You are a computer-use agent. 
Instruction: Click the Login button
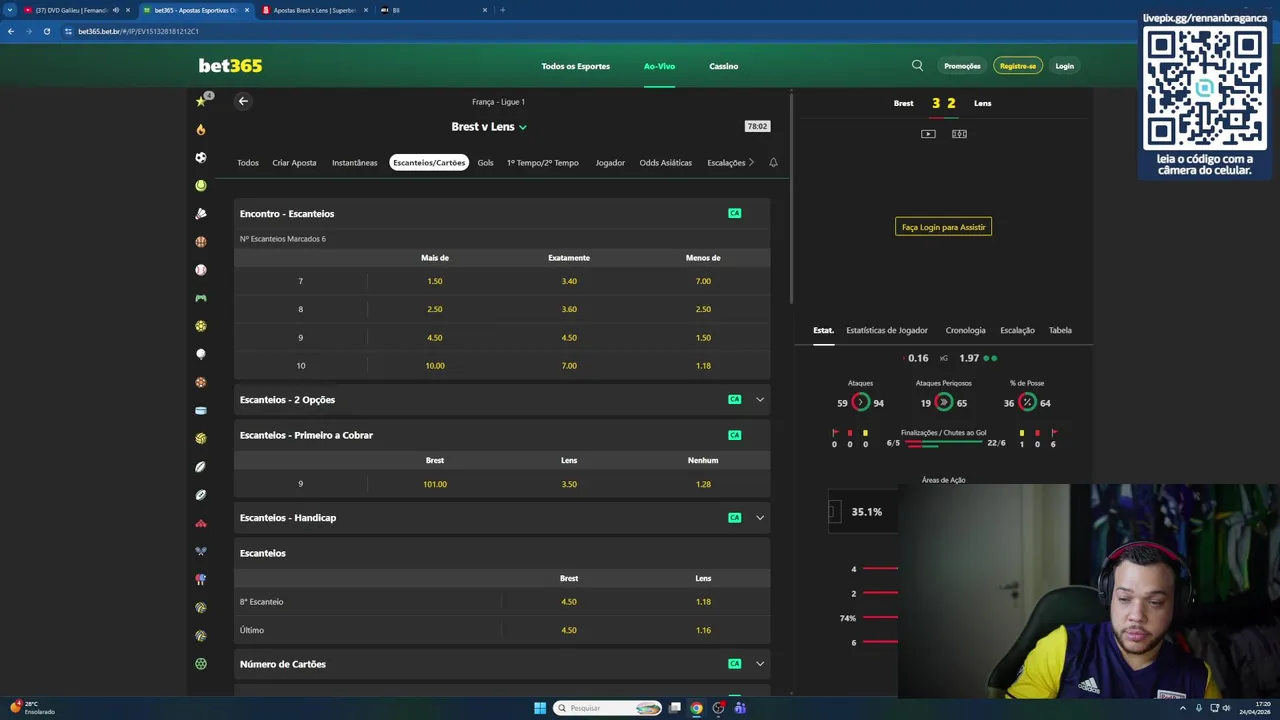point(1065,66)
